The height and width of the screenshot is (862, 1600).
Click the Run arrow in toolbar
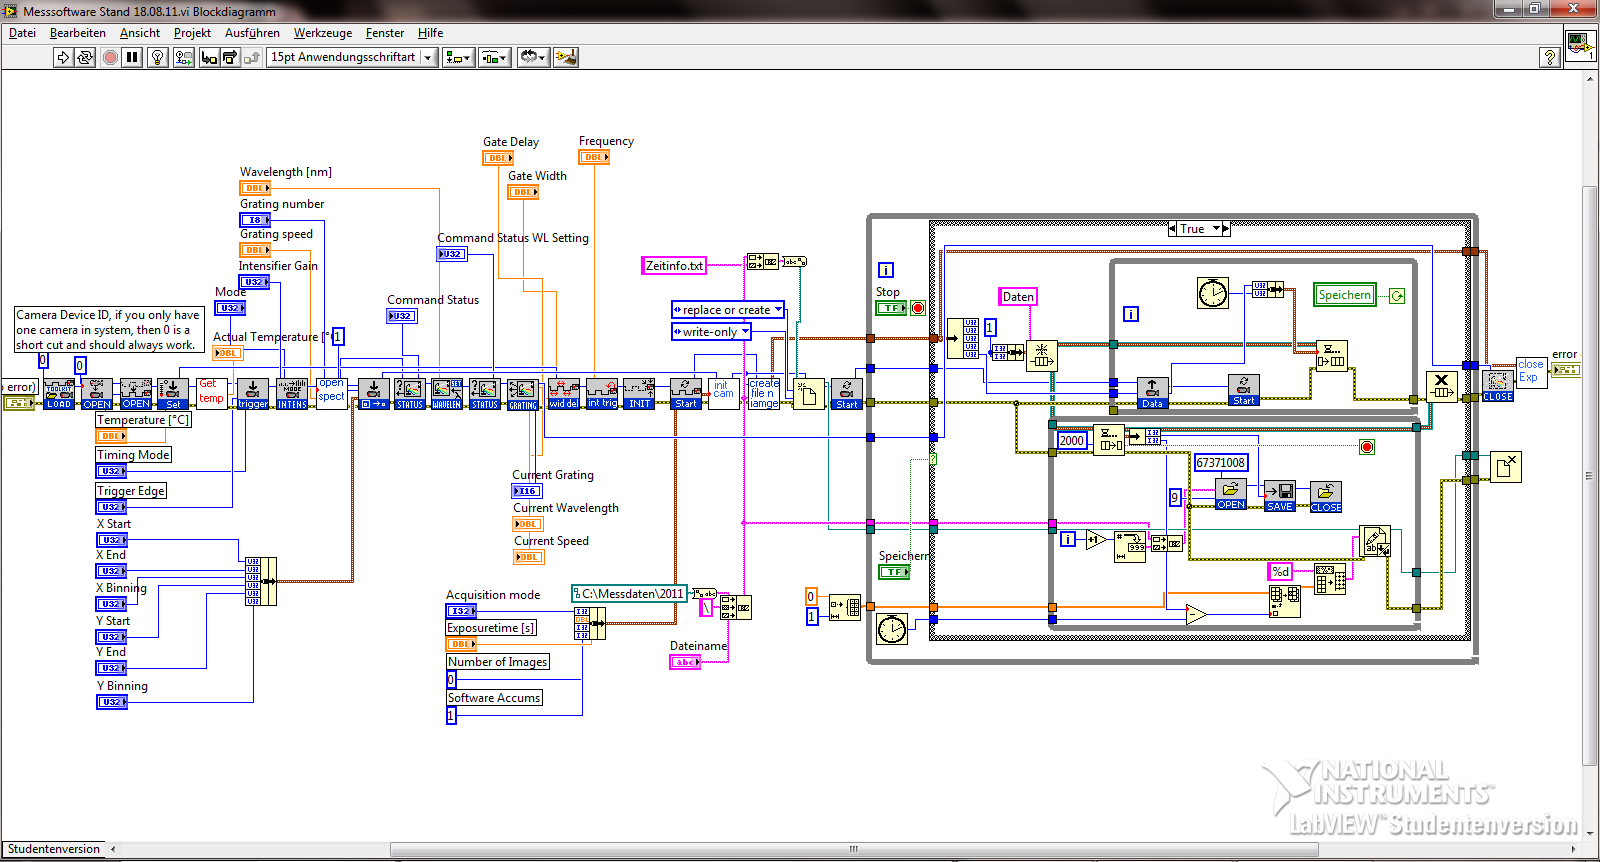coord(63,58)
